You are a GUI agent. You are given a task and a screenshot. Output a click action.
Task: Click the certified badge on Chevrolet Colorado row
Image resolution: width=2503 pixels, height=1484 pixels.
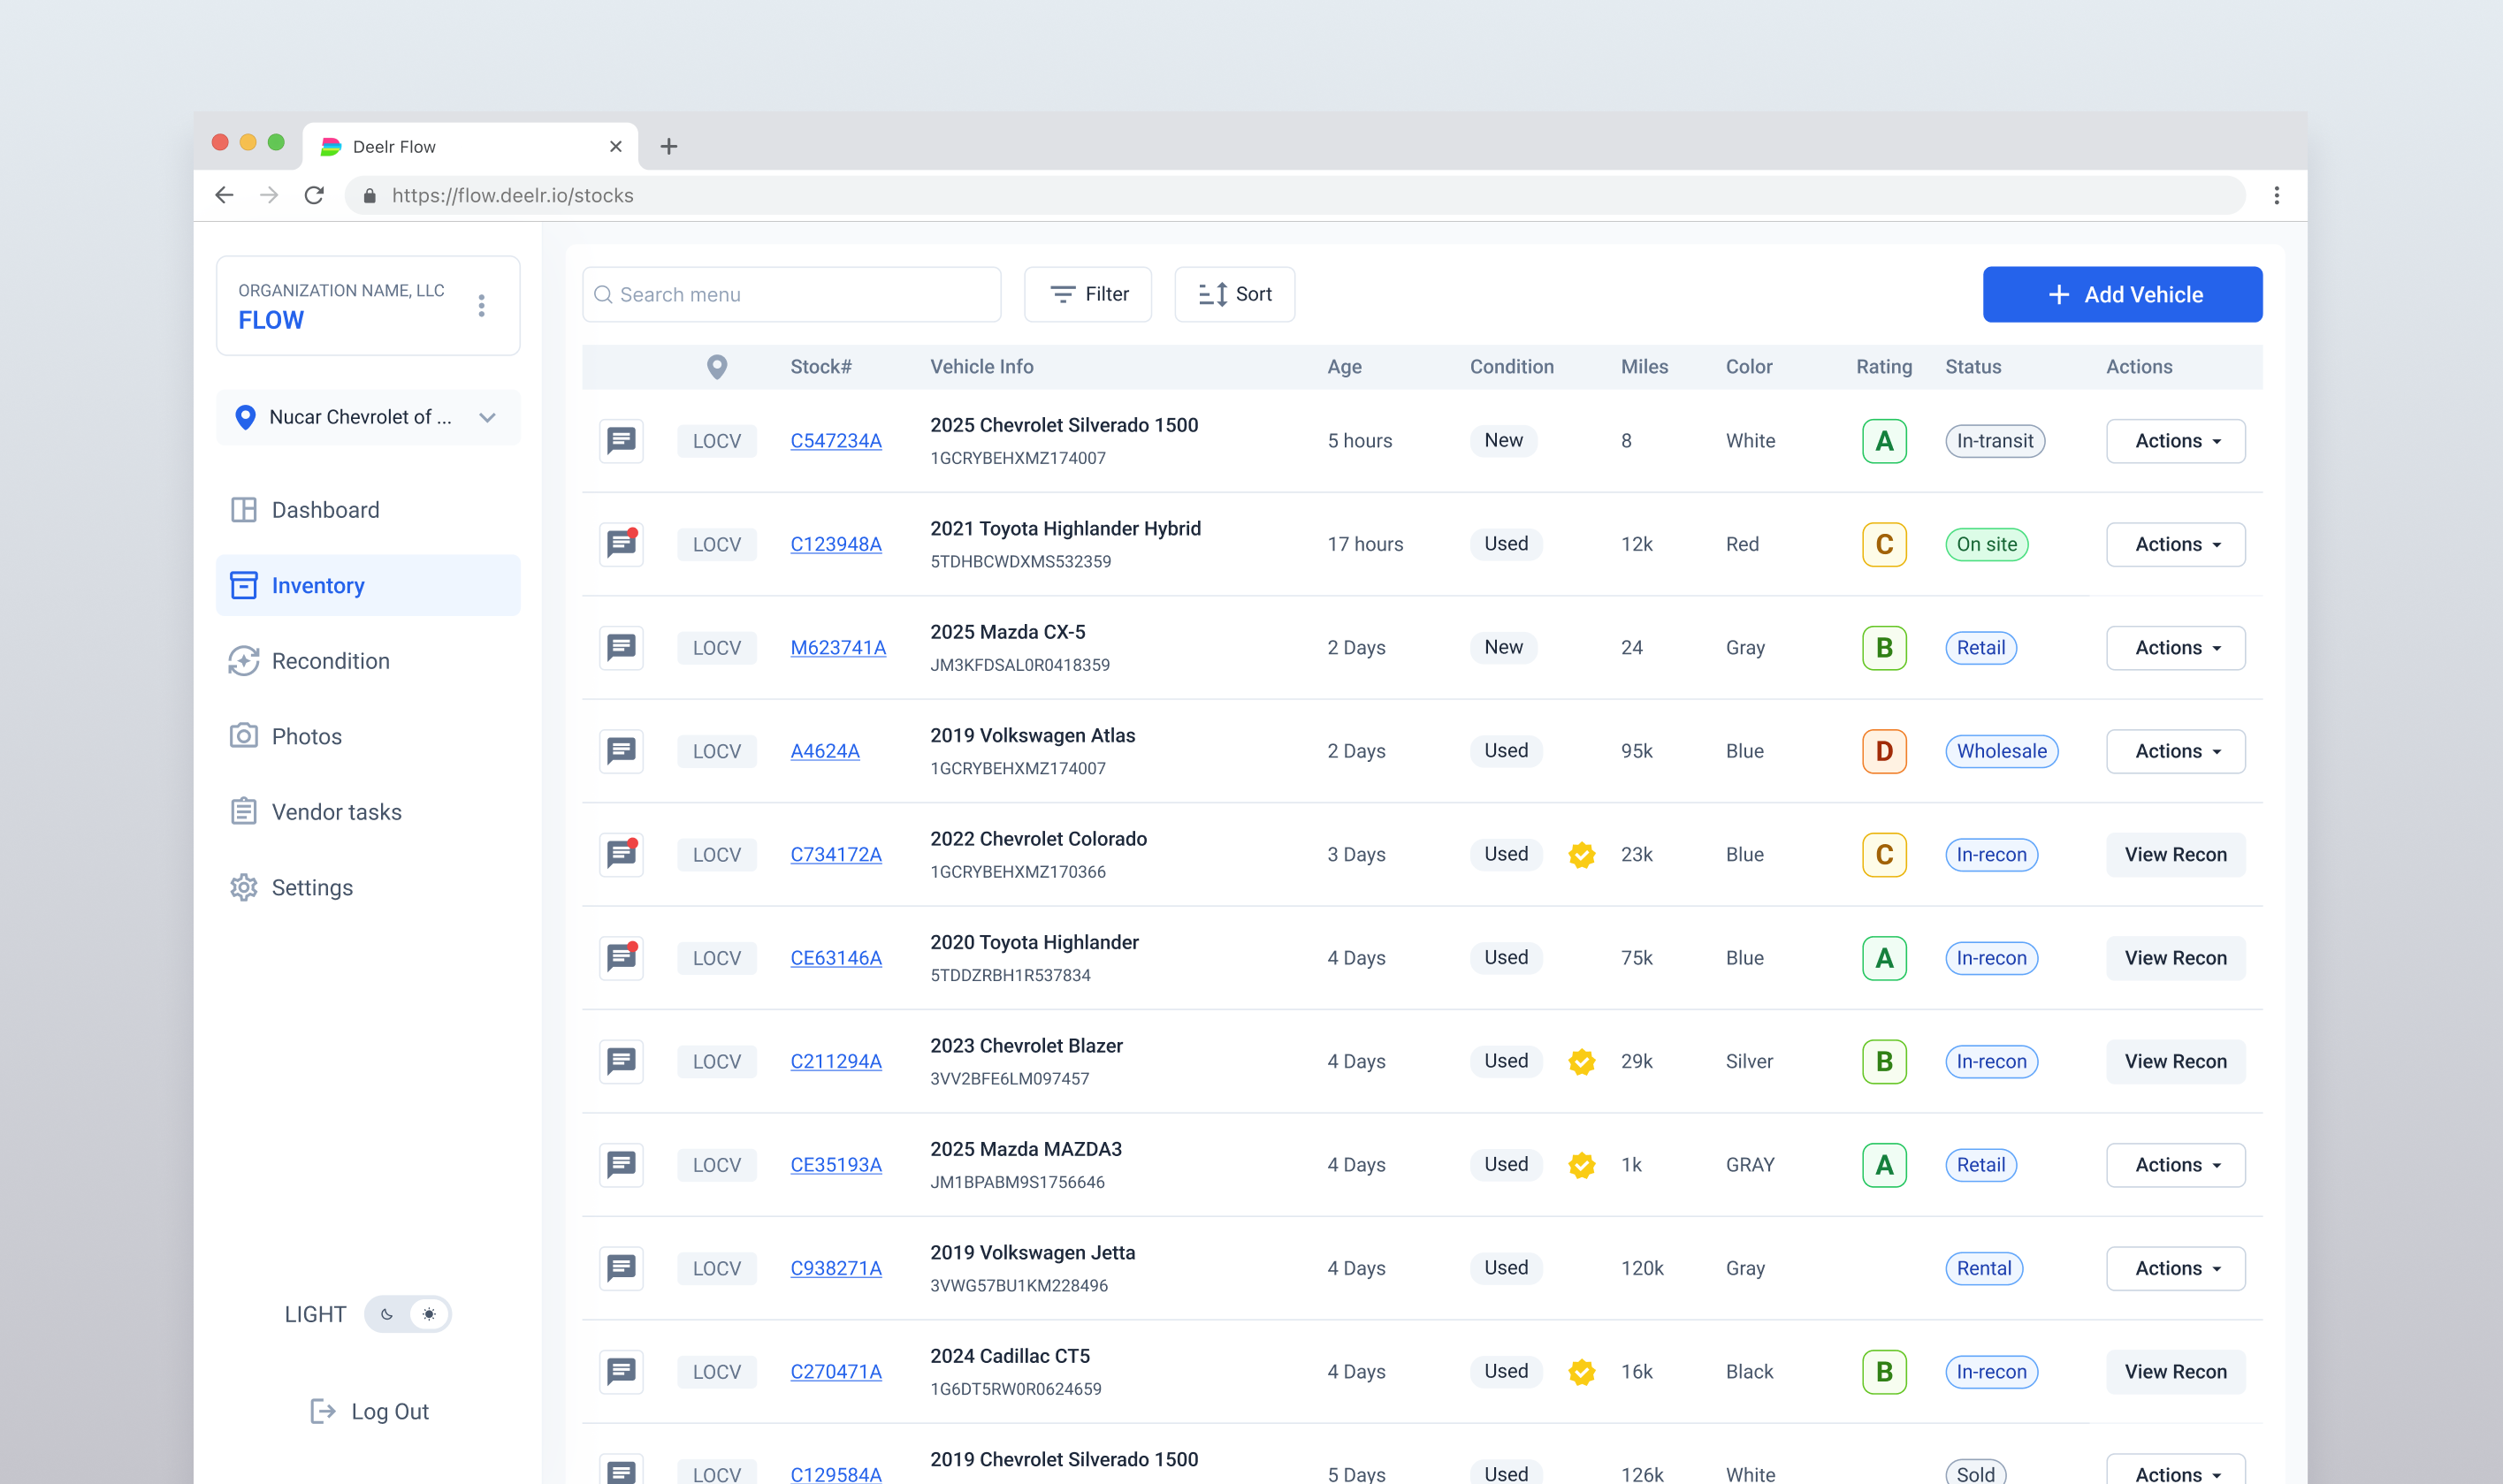1581,855
